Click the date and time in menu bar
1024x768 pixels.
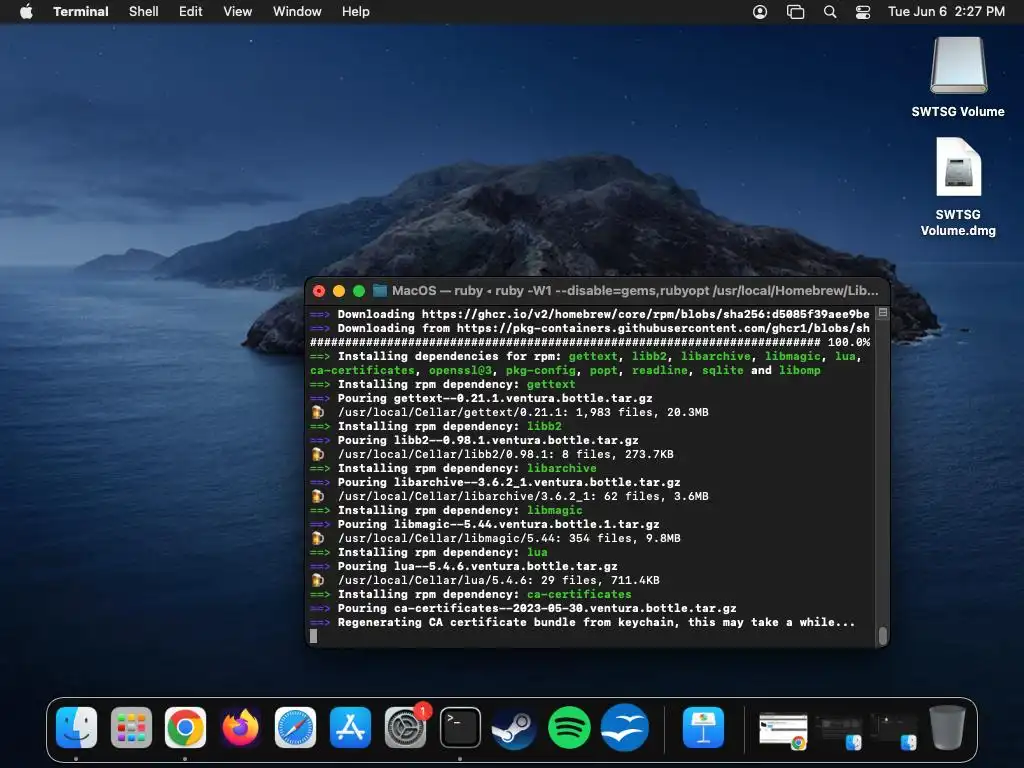tap(946, 12)
